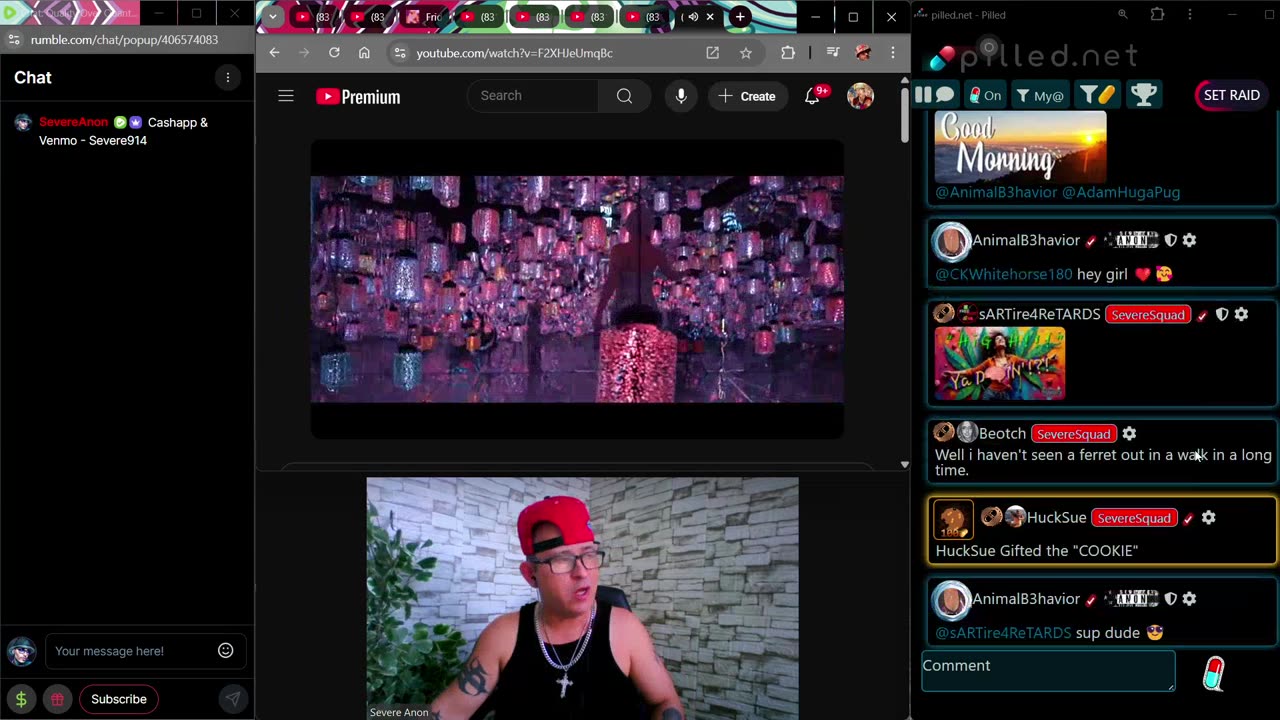Click shield icon on sARTire4ReTARDS message
Viewport: 1280px width, 720px height.
click(x=1222, y=314)
